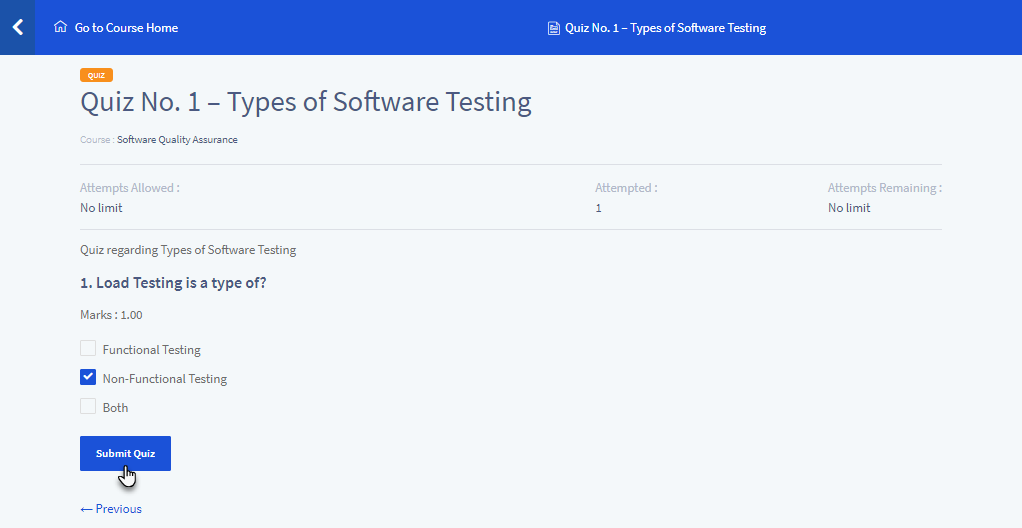Click the large quiz title heading
Viewport: 1022px width, 528px height.
coord(305,102)
